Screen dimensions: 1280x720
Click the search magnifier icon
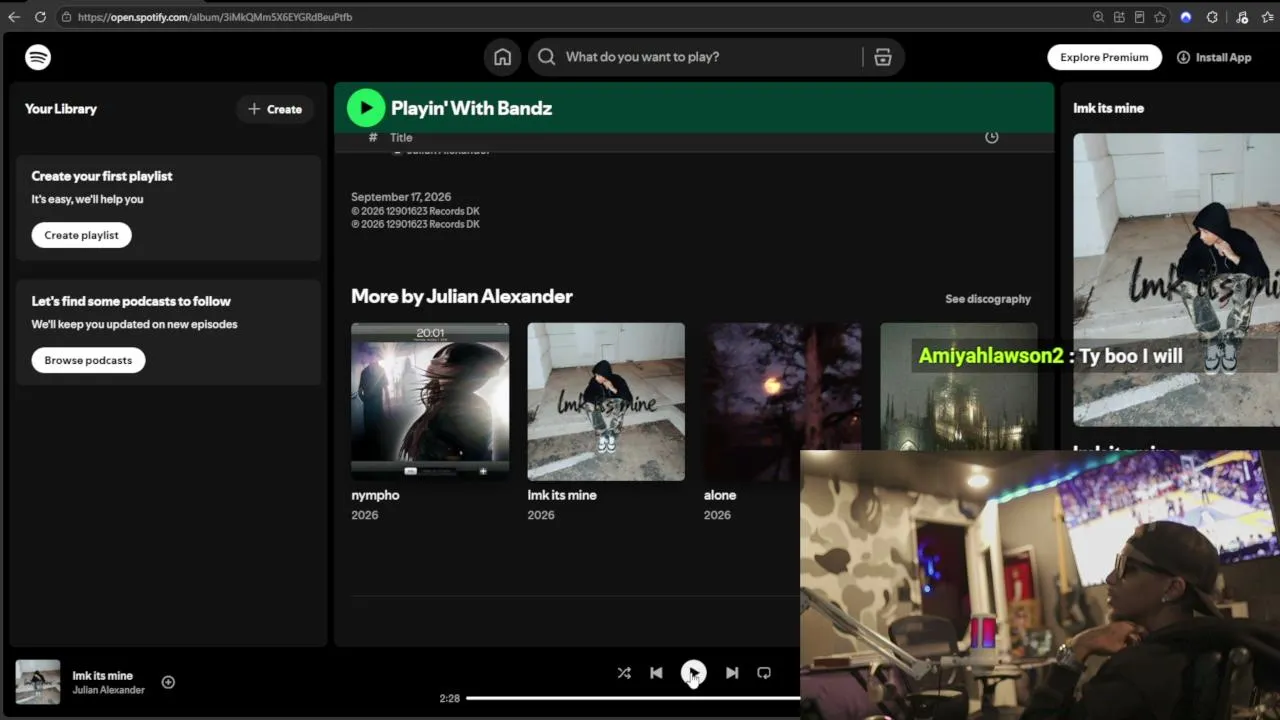click(546, 57)
